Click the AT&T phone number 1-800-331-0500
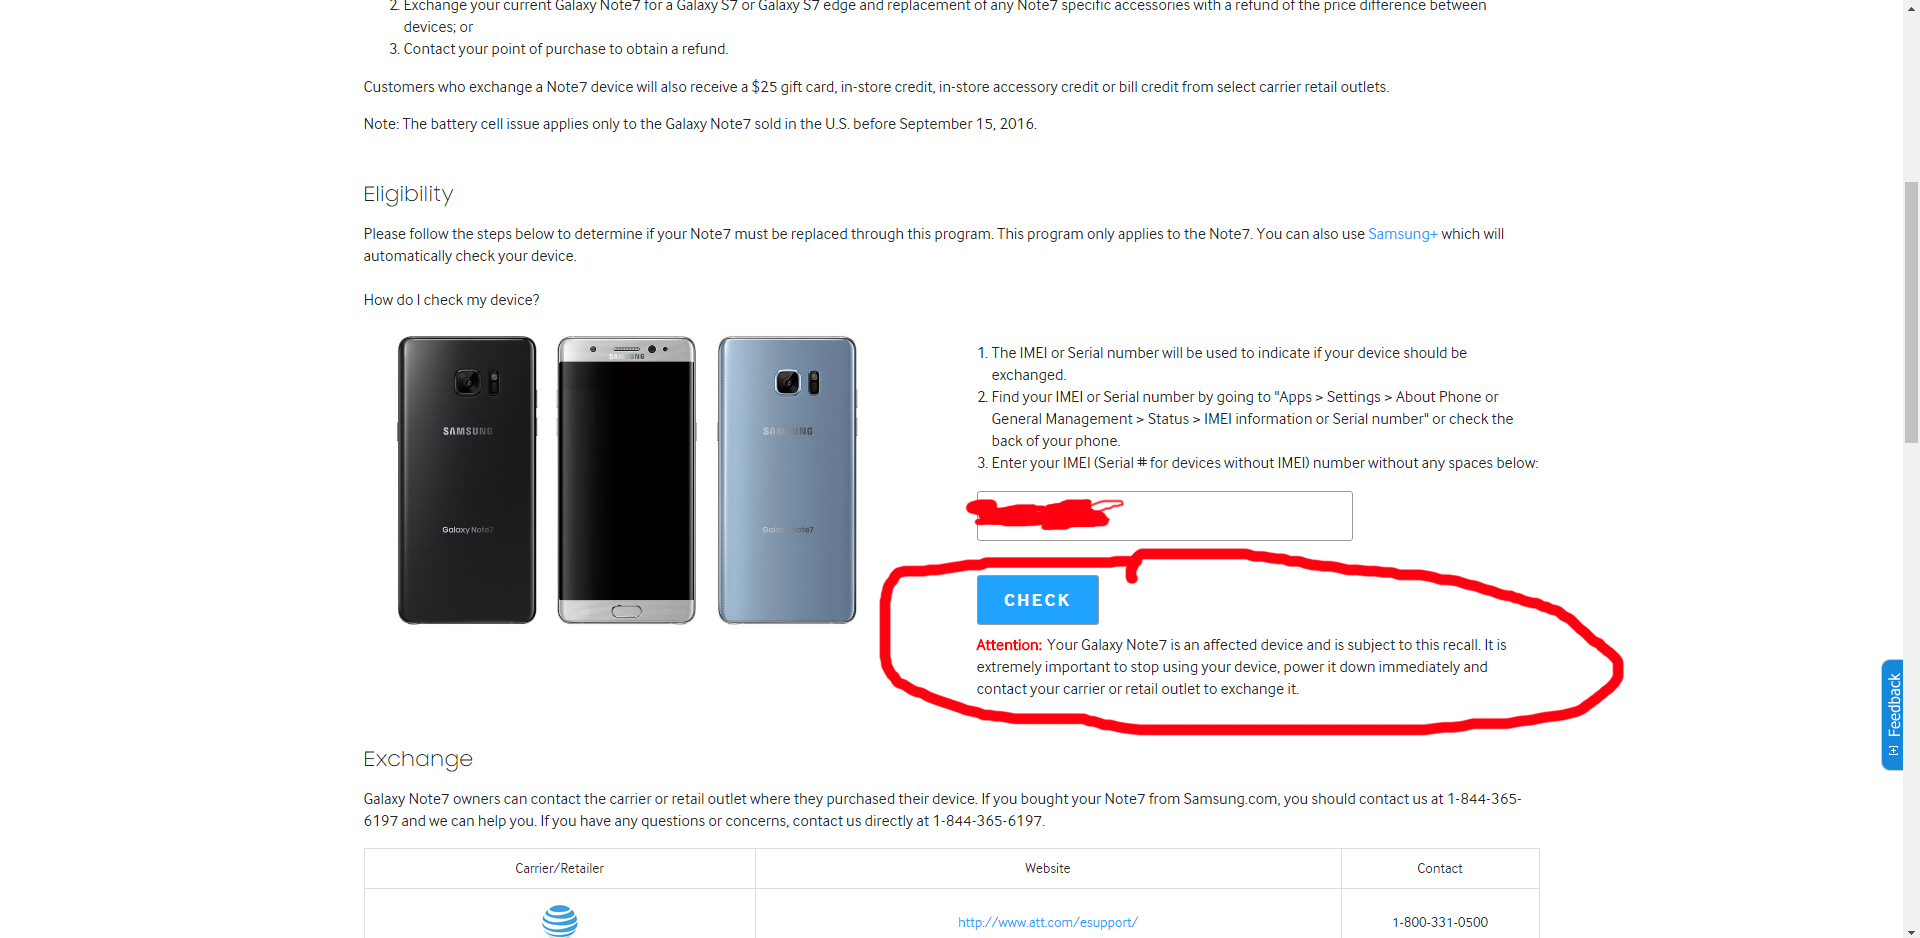The height and width of the screenshot is (938, 1920). pyautogui.click(x=1439, y=922)
